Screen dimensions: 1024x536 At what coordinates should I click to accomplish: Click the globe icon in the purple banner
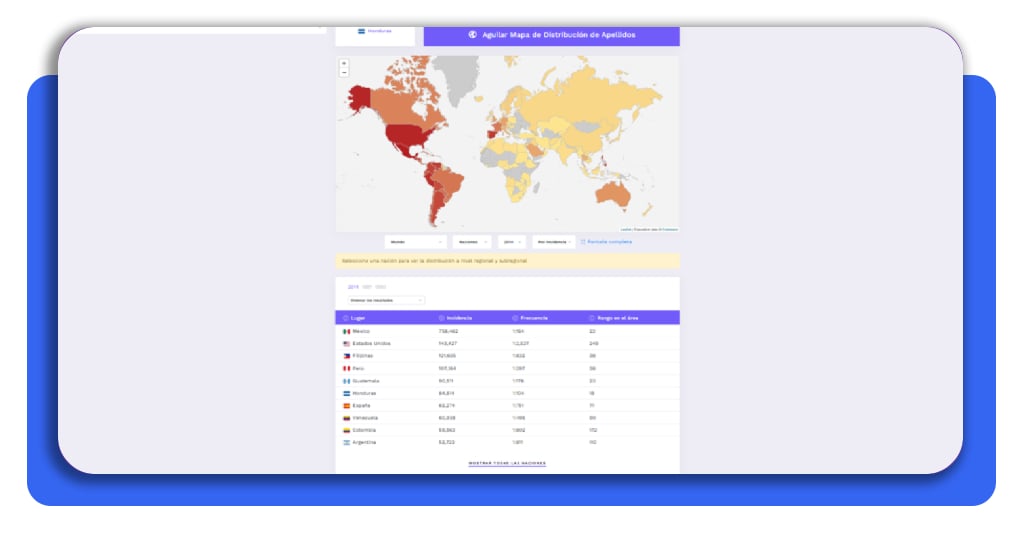click(472, 35)
